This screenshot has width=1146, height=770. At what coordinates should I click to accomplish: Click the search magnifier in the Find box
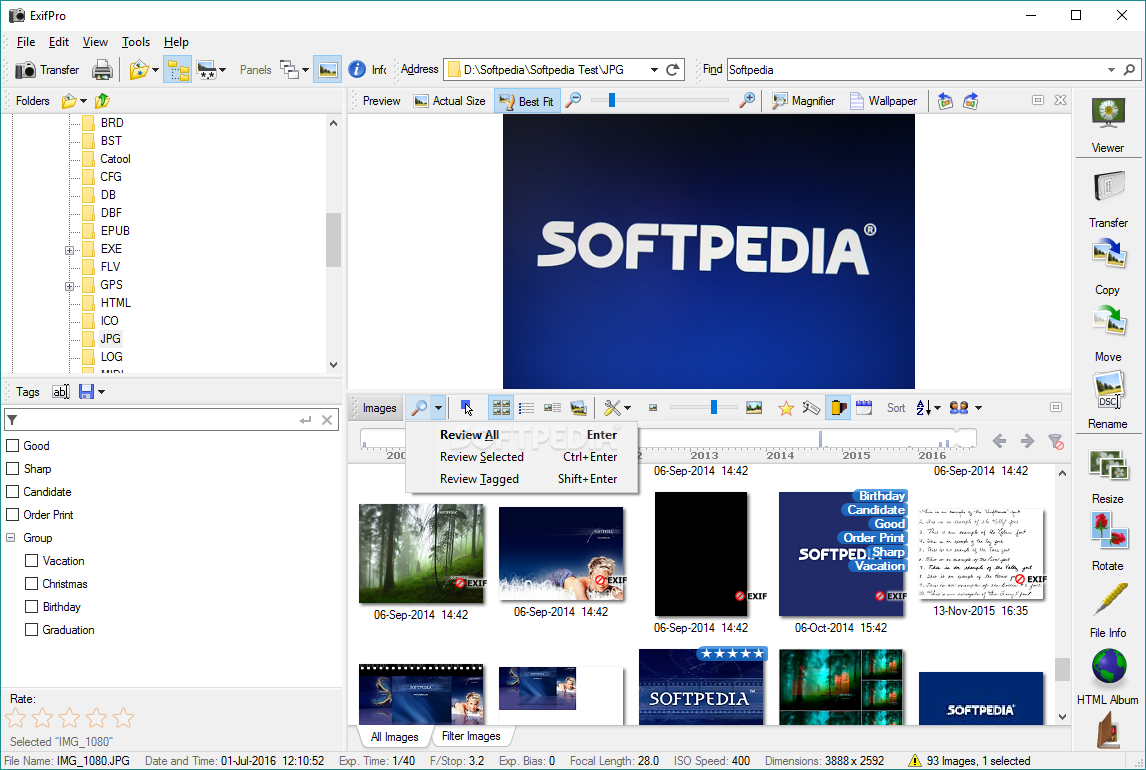(1129, 69)
